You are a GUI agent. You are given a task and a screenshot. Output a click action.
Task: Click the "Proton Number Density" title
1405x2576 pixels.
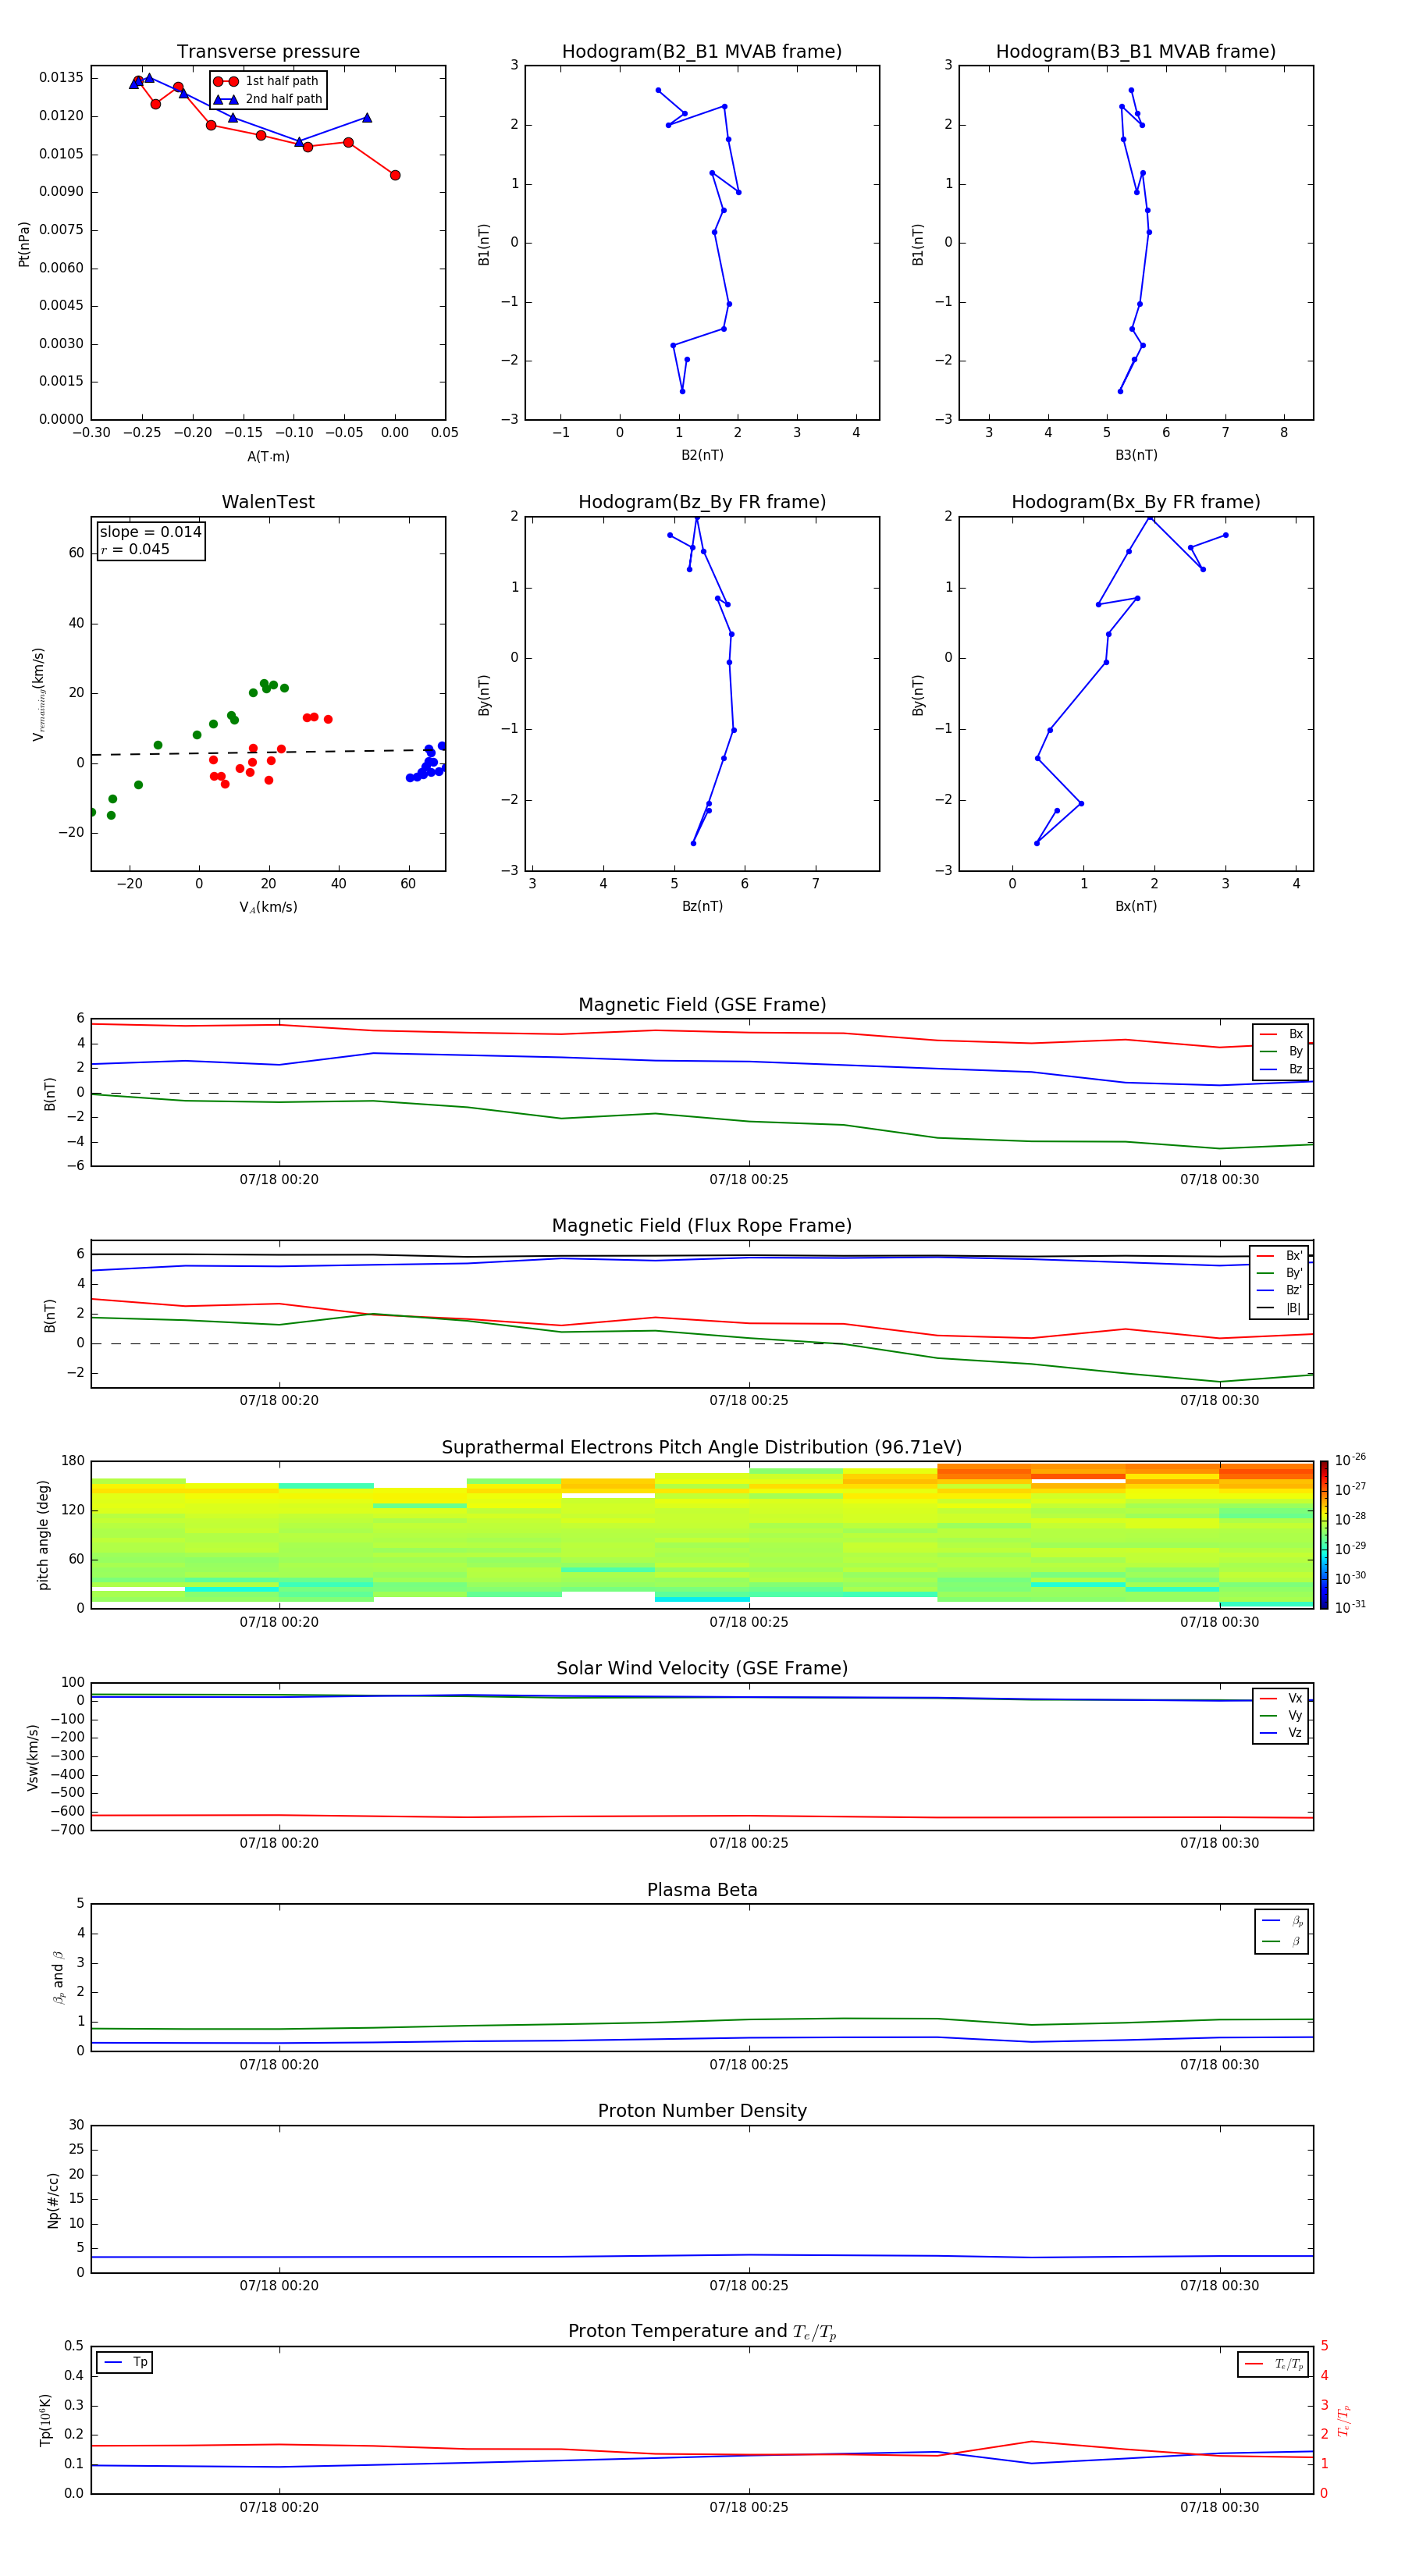click(x=702, y=2111)
